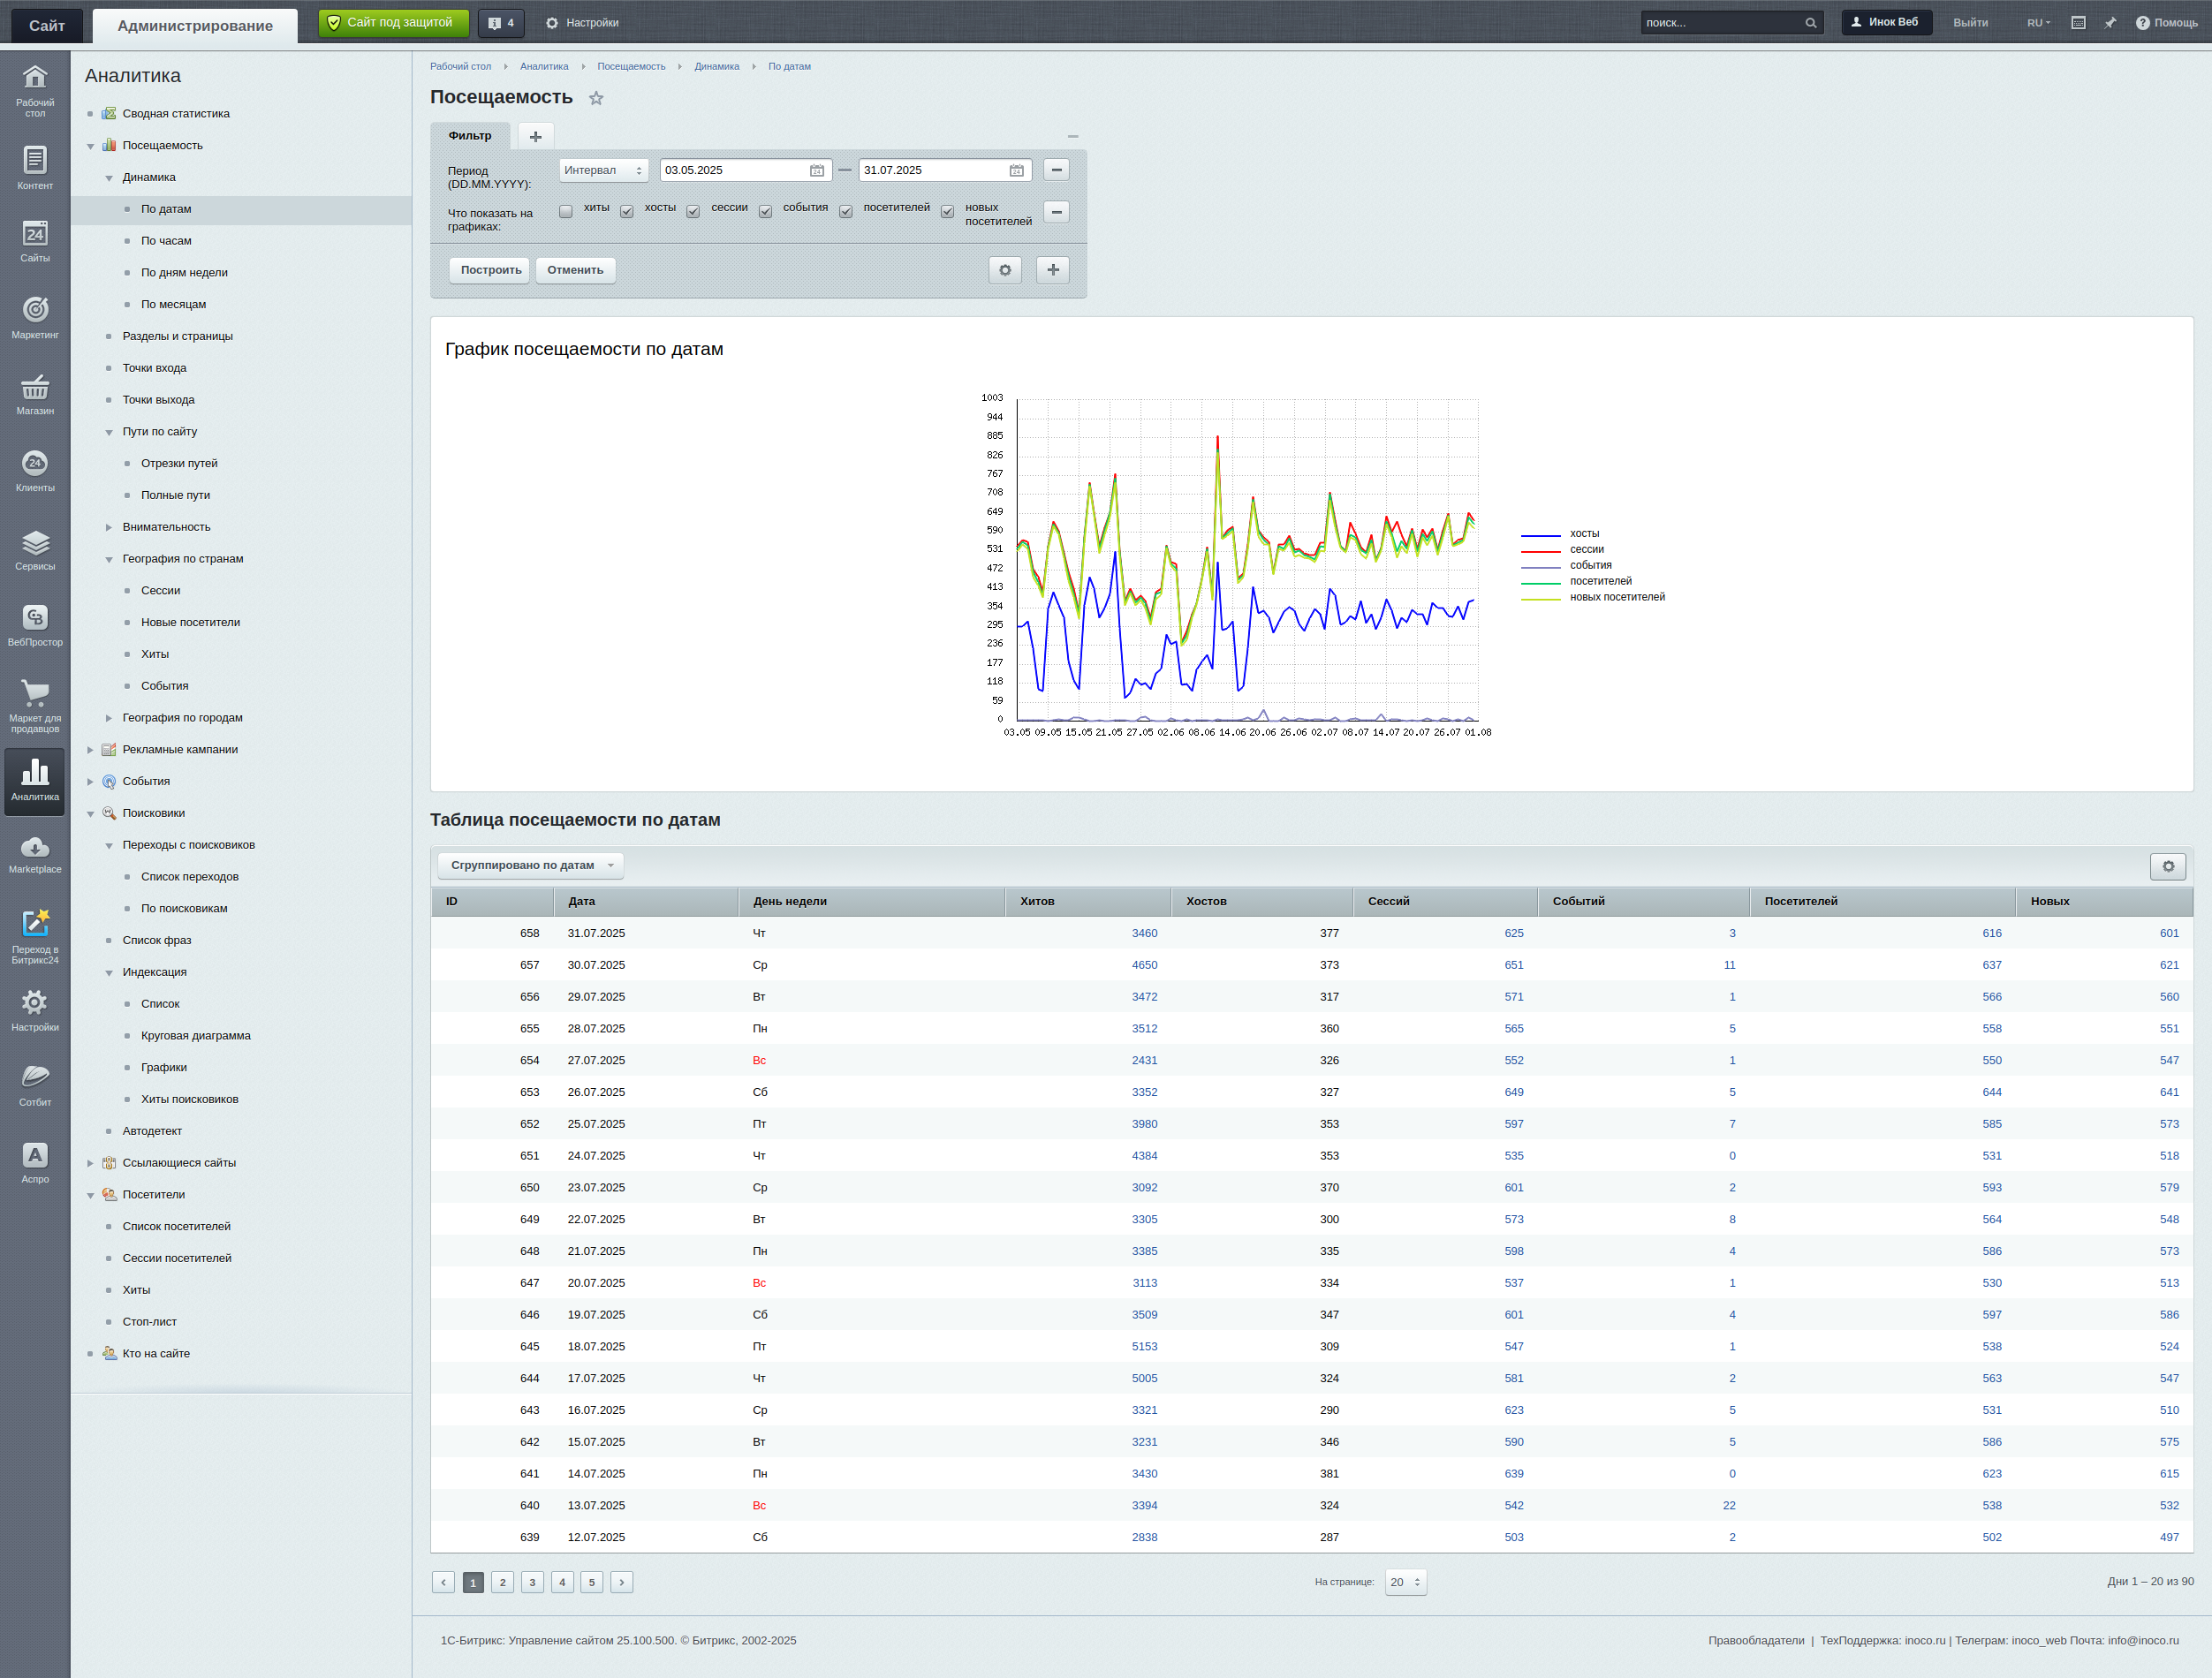
Task: Open table settings gear icon
Action: [x=2167, y=866]
